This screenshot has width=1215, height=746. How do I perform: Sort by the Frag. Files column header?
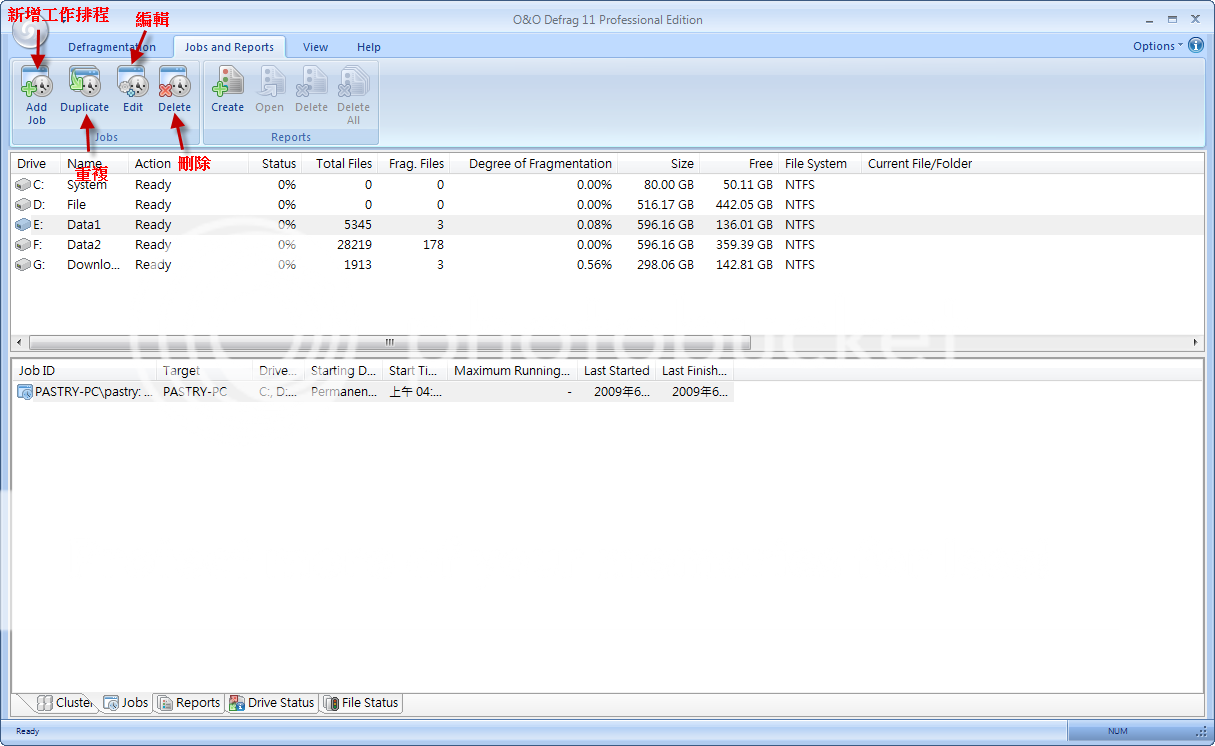[x=416, y=164]
